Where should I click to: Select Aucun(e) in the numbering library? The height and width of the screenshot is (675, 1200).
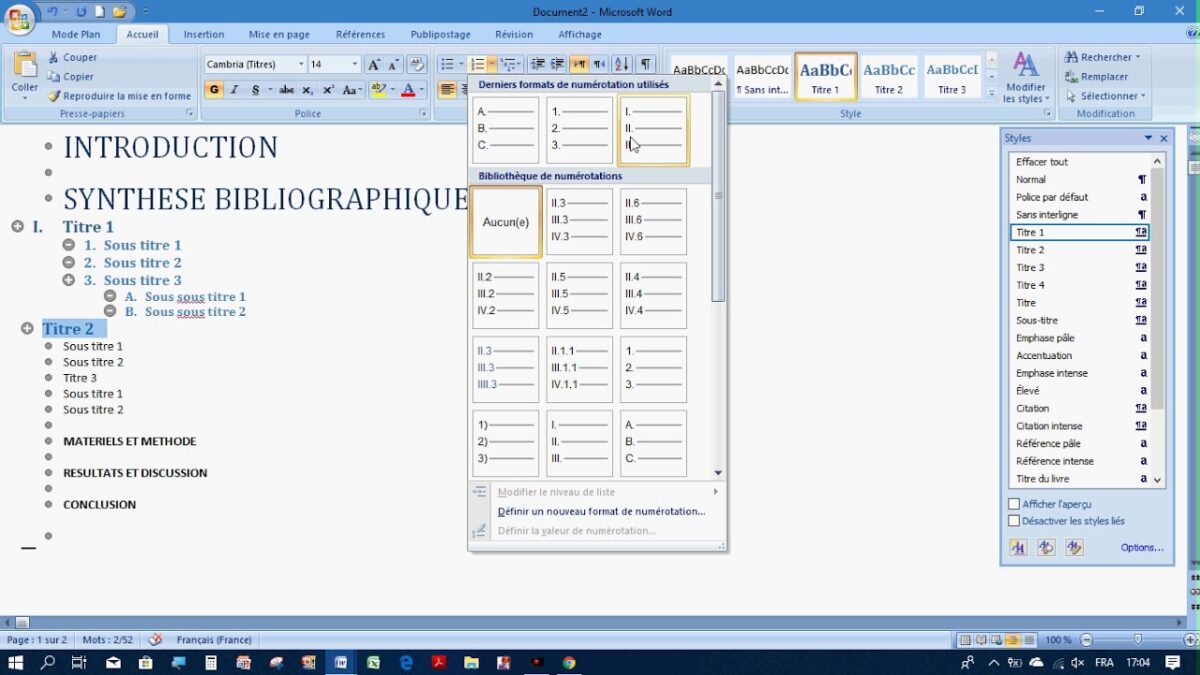506,222
